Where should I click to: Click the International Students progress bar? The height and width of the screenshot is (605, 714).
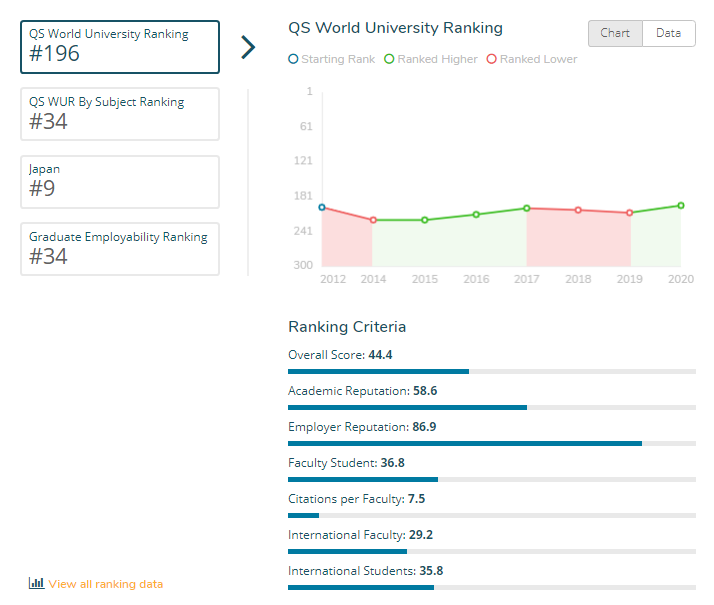(492, 587)
